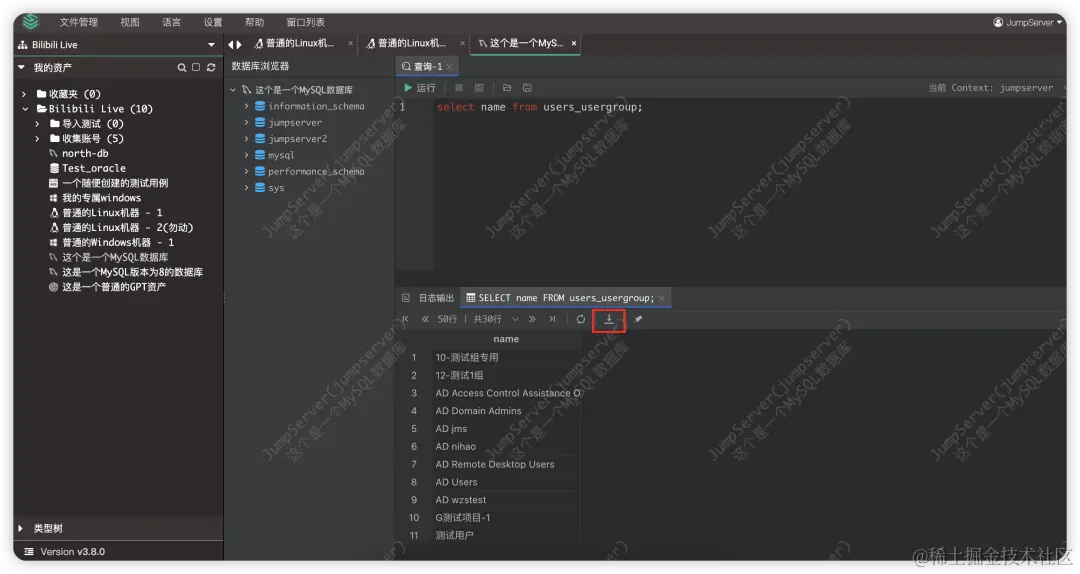This screenshot has height=574, width=1080.
Task: Collapse the 我的资产 section
Action: (x=21, y=68)
